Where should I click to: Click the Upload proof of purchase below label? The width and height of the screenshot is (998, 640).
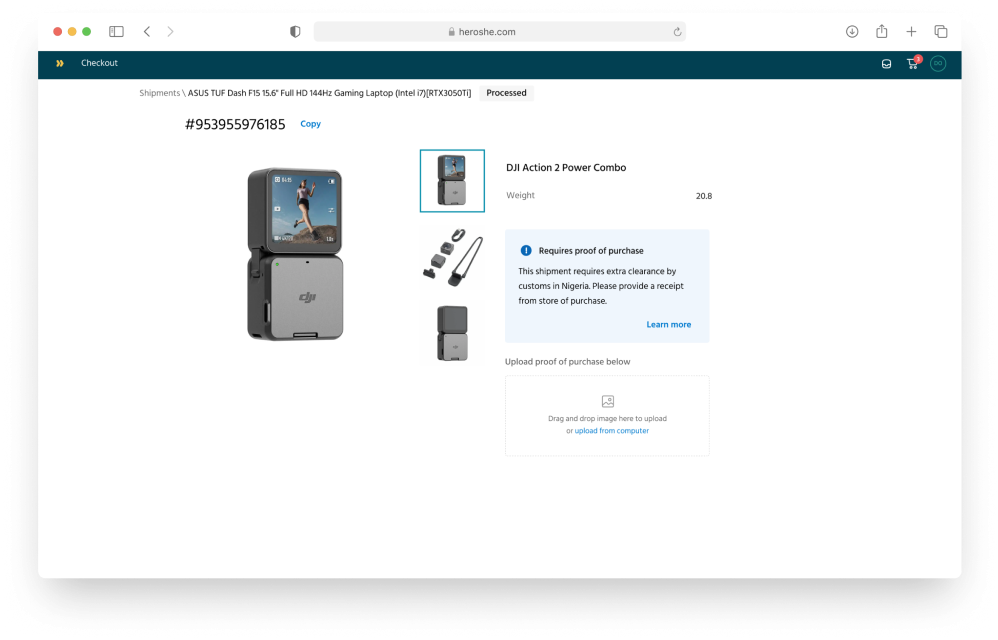(567, 361)
